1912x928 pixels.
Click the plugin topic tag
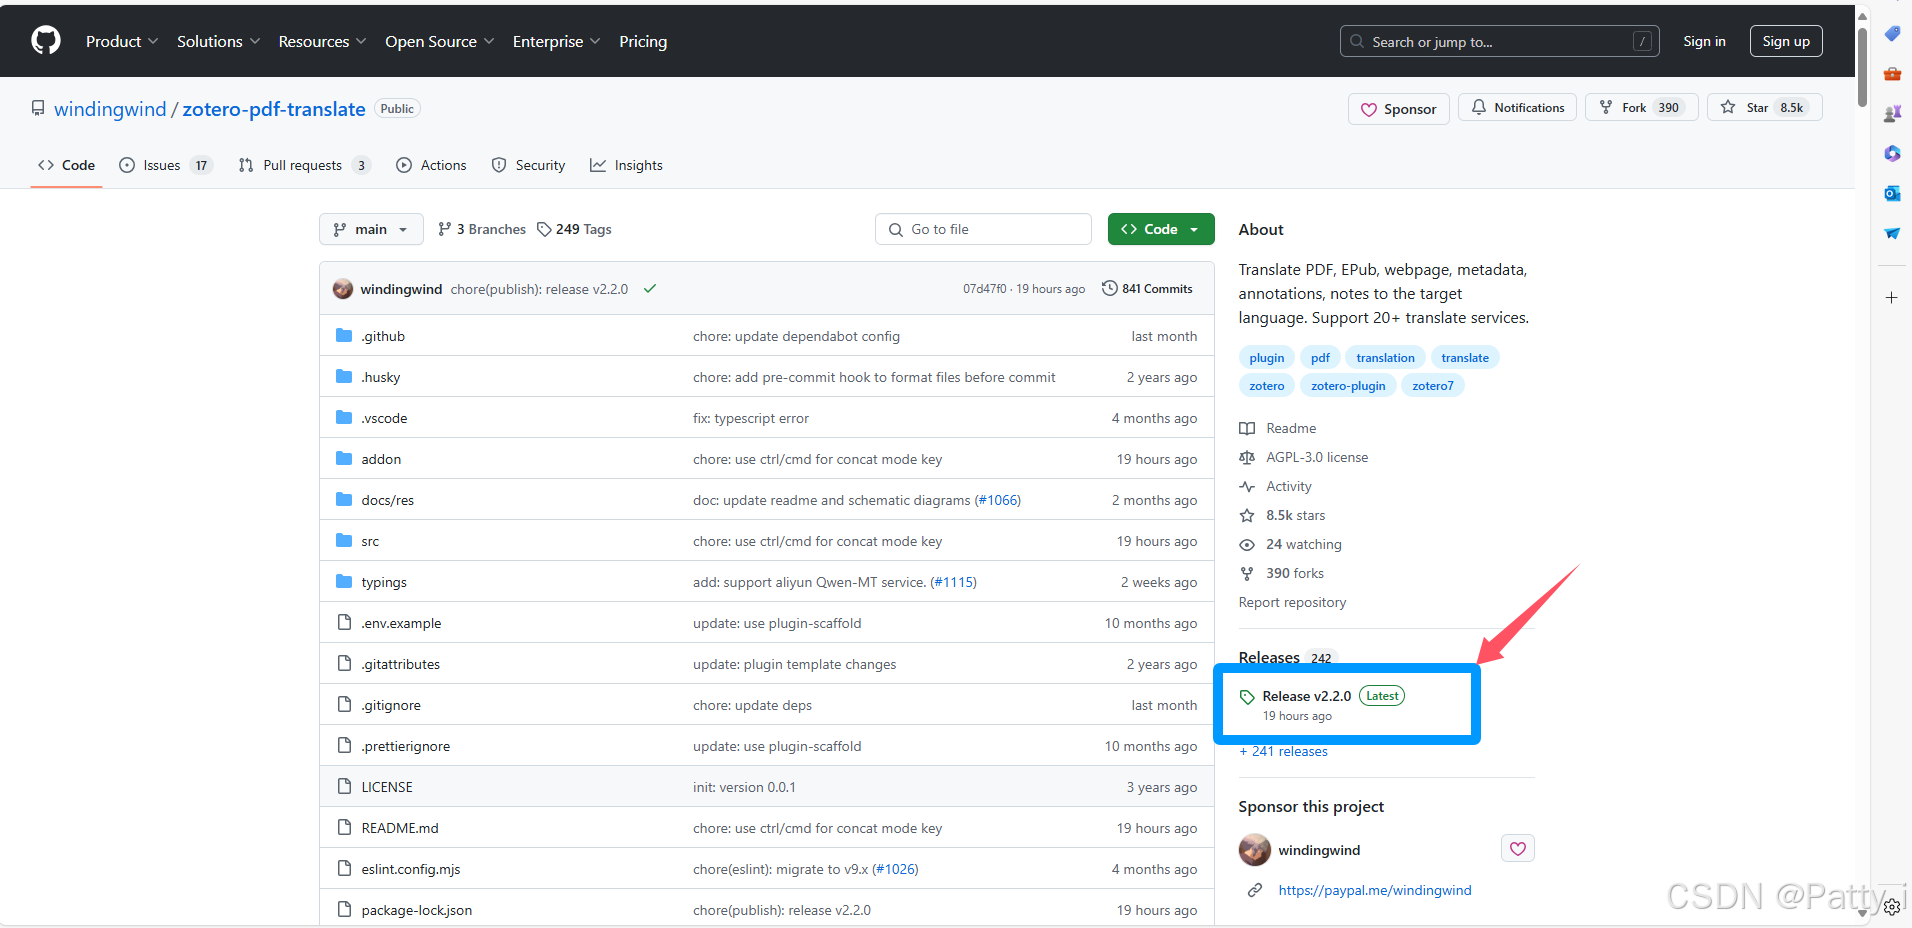coord(1267,358)
